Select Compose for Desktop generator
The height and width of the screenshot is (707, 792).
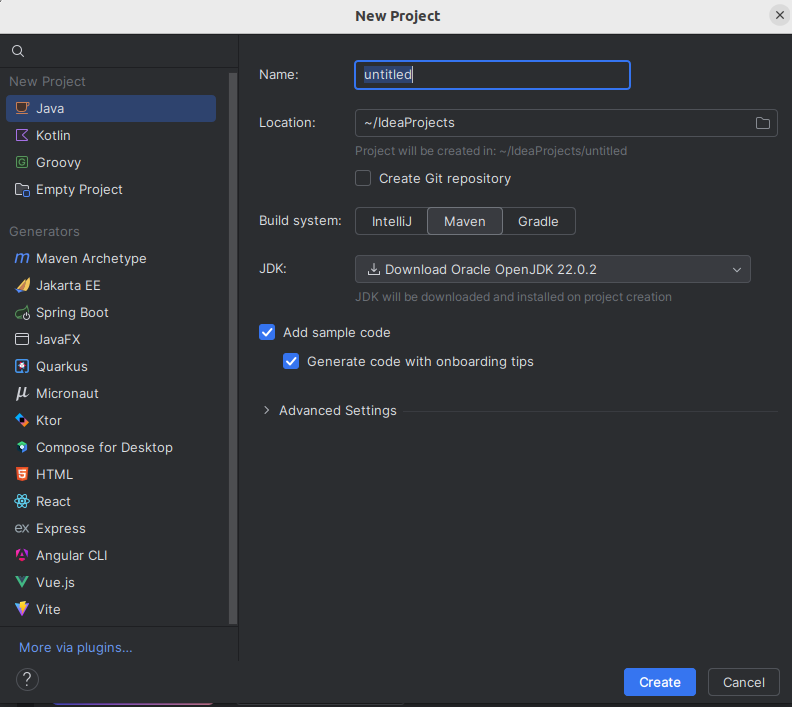coord(111,447)
